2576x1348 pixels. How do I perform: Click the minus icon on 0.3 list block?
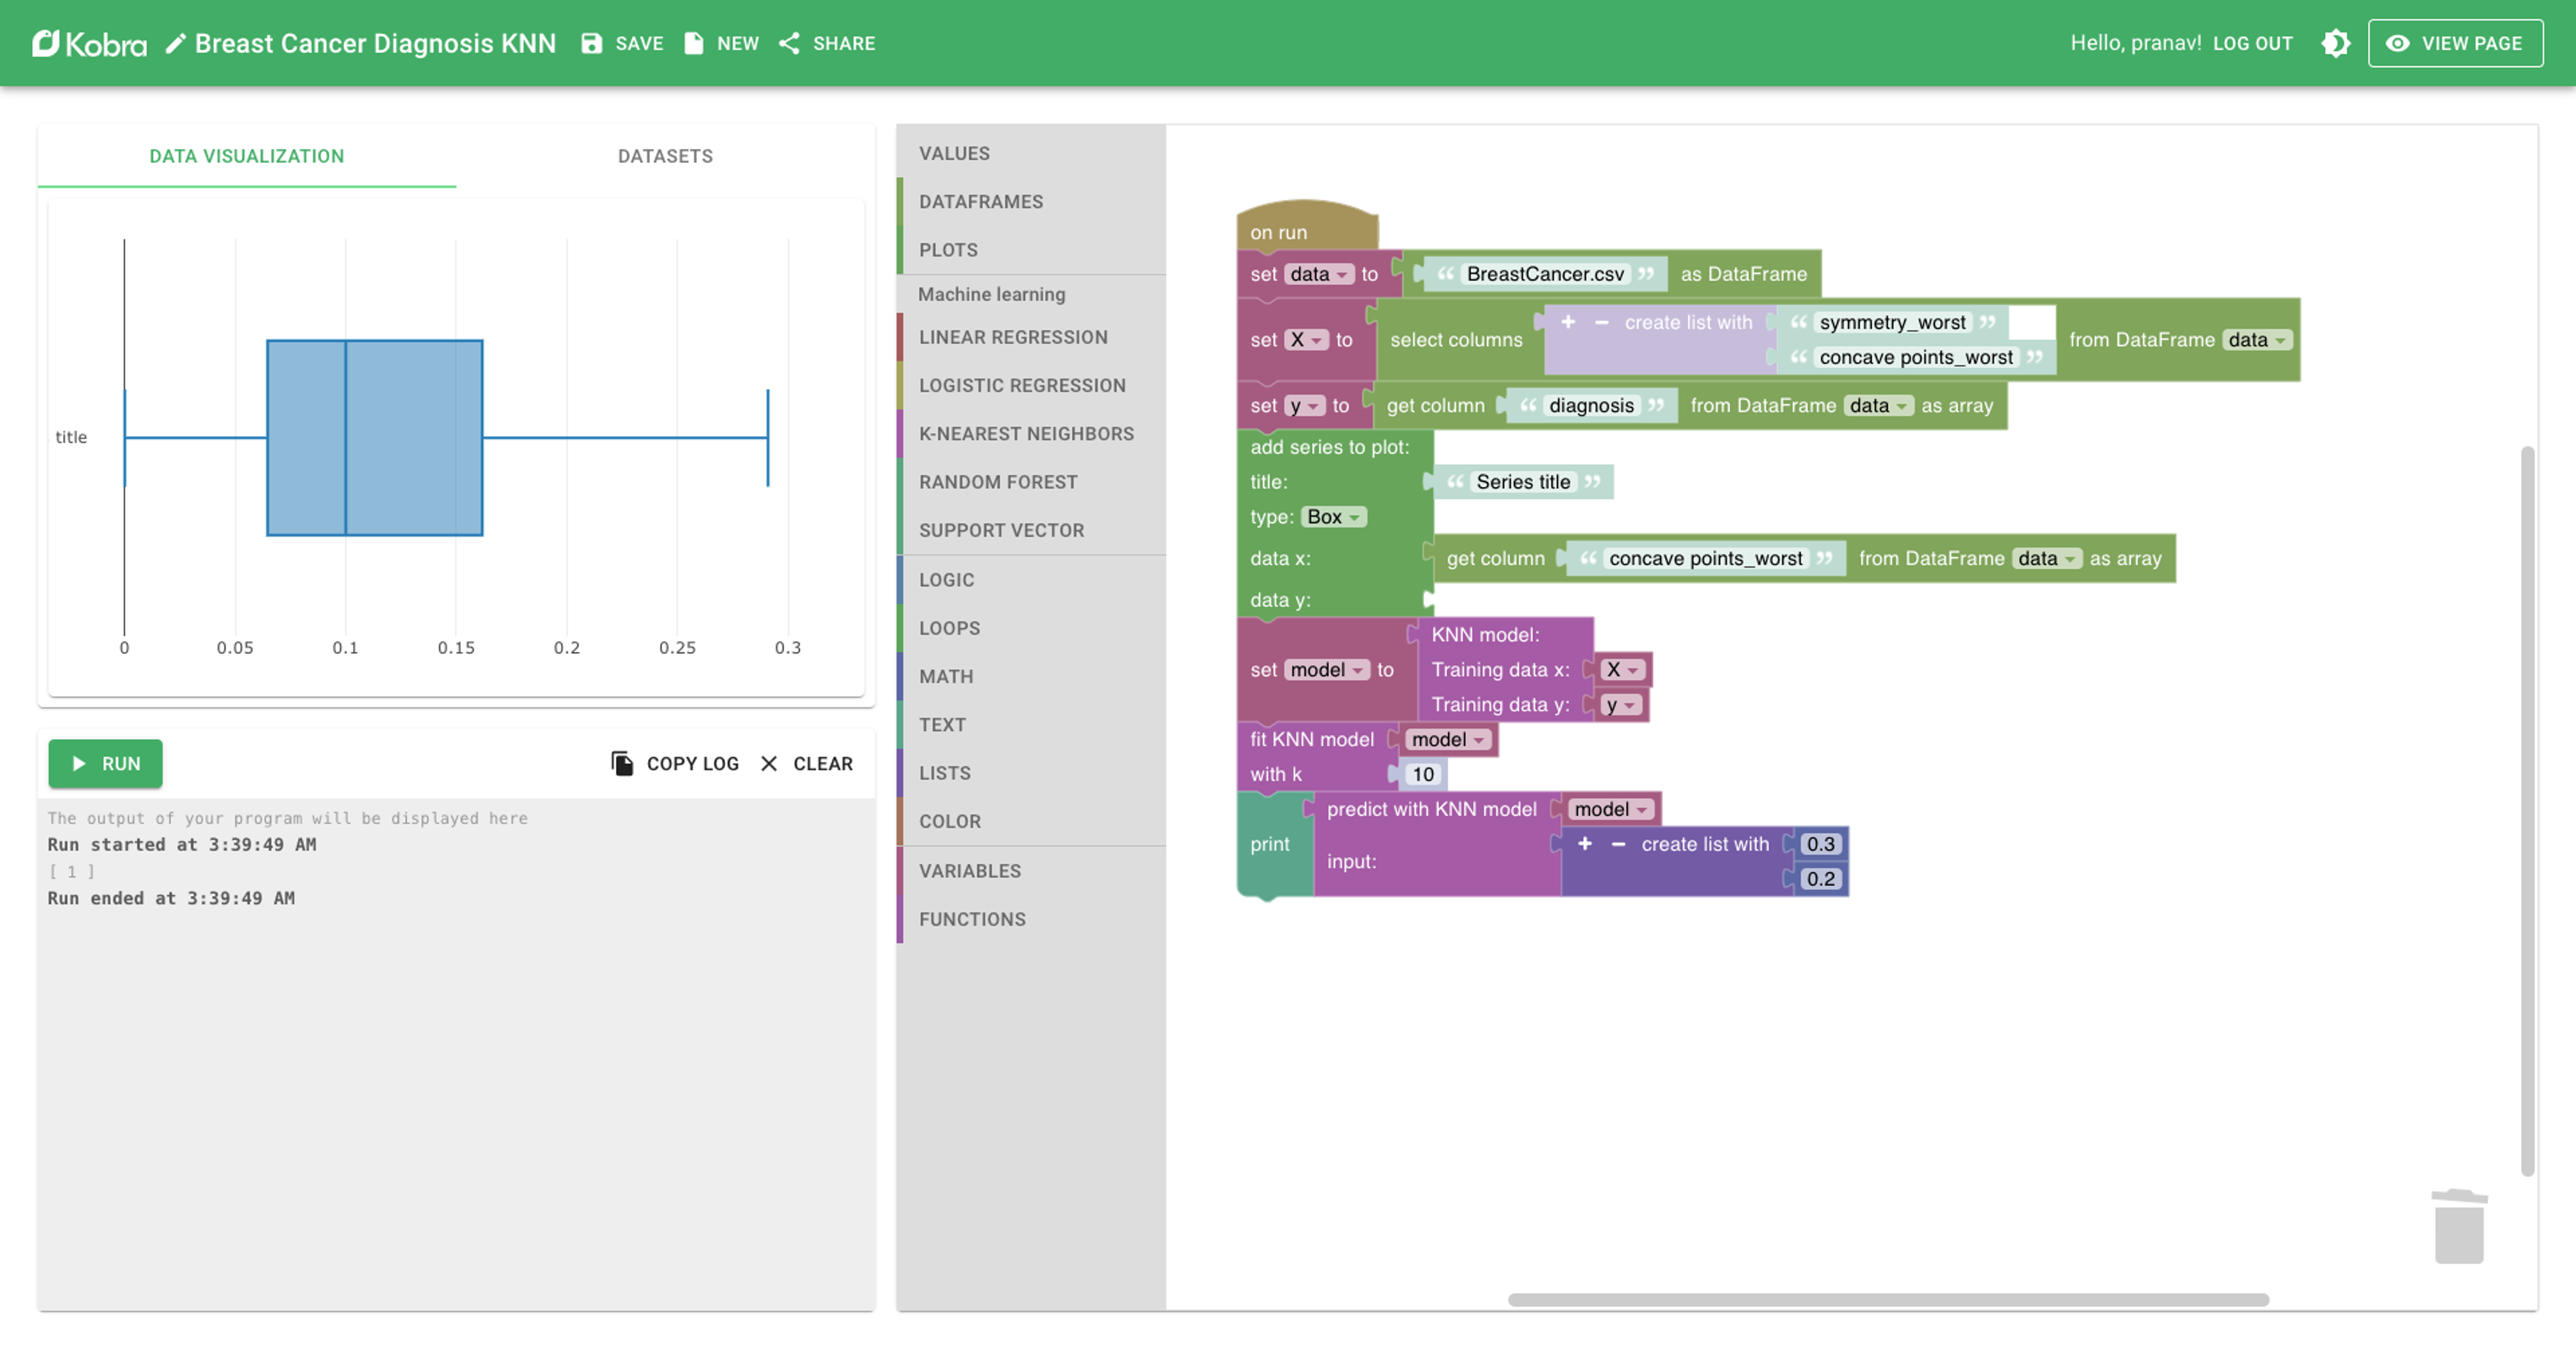pos(1618,844)
